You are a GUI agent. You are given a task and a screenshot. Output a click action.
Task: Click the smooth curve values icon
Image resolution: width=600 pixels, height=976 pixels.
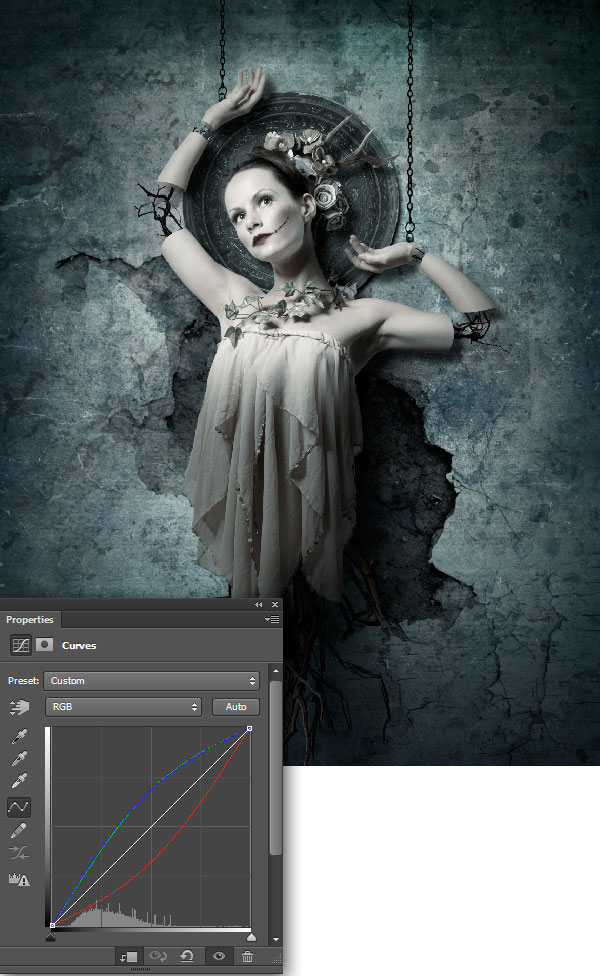(19, 853)
